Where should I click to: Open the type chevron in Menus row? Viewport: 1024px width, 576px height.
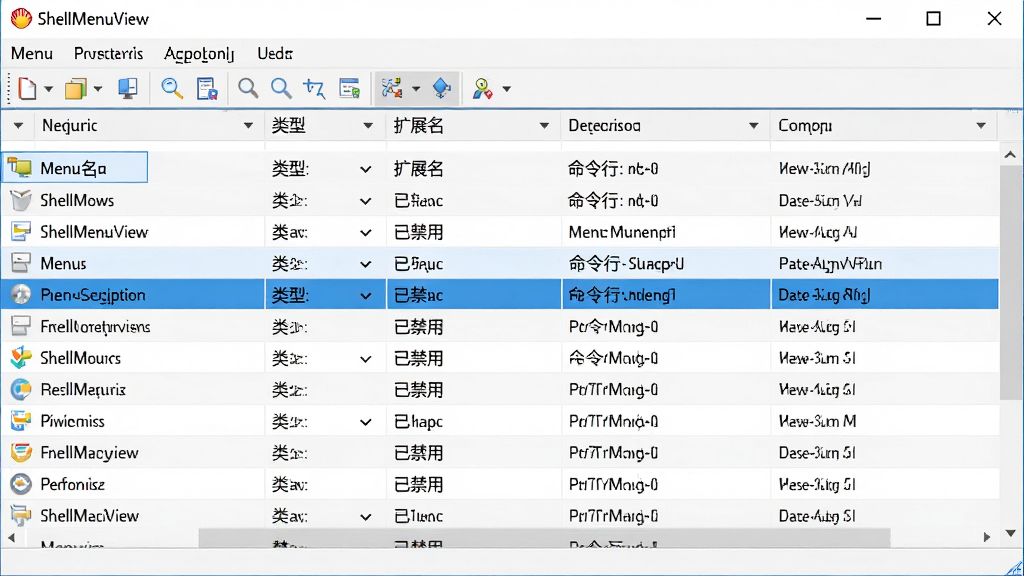366,264
